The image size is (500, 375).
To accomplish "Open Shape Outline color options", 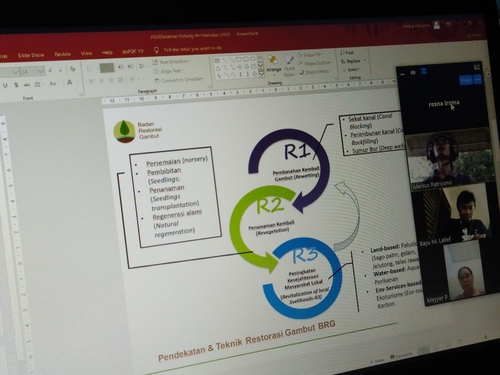I will [x=314, y=63].
